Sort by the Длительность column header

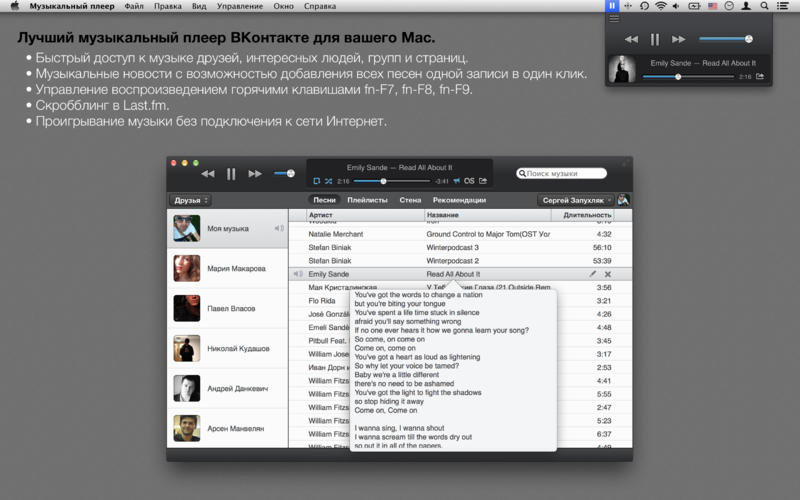pyautogui.click(x=583, y=215)
